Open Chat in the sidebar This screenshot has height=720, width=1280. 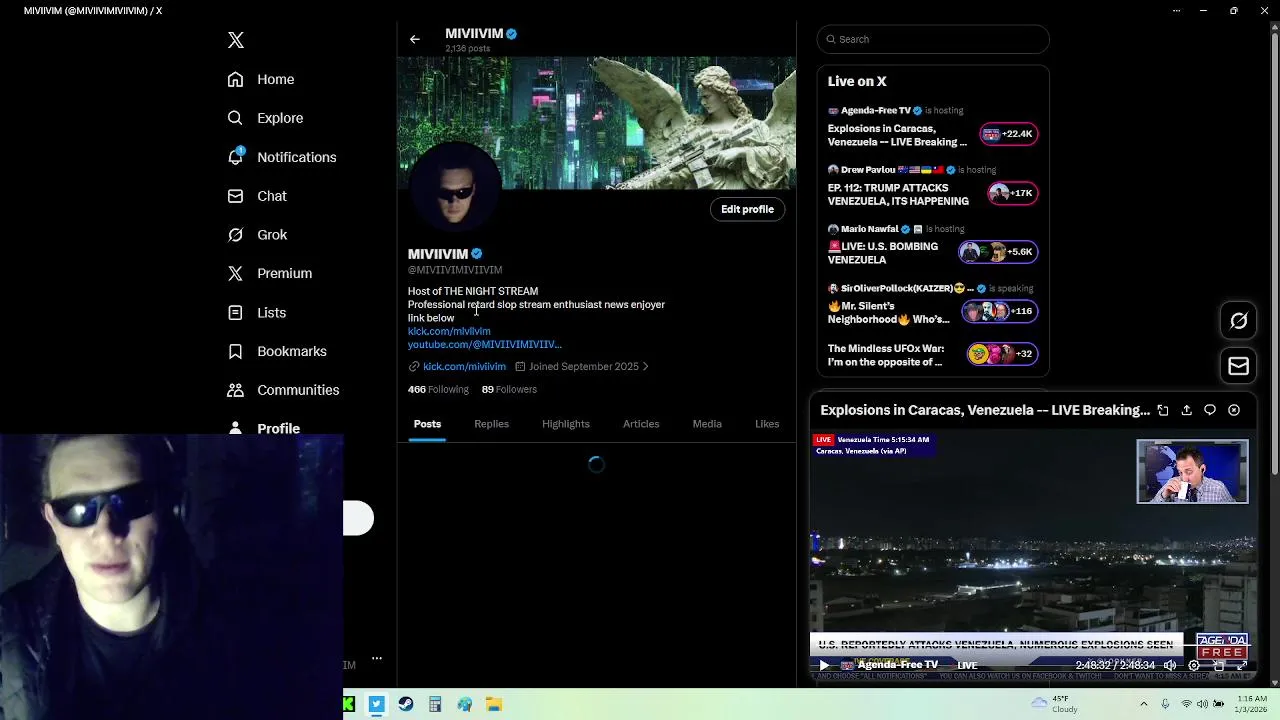point(256,196)
